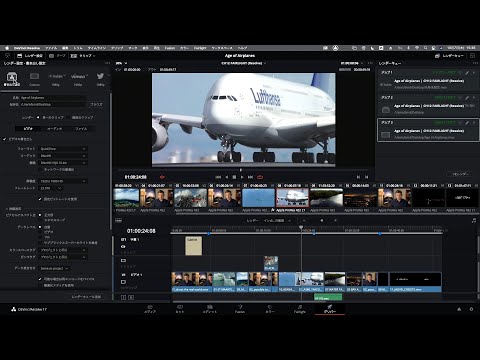
Task: Open the Media page icon
Action: point(150,309)
